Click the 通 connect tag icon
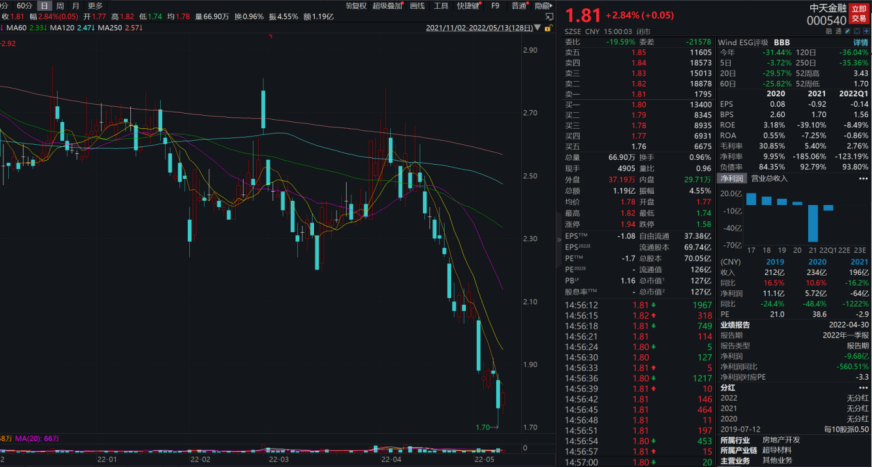This screenshot has height=468, width=872. pyautogui.click(x=839, y=32)
